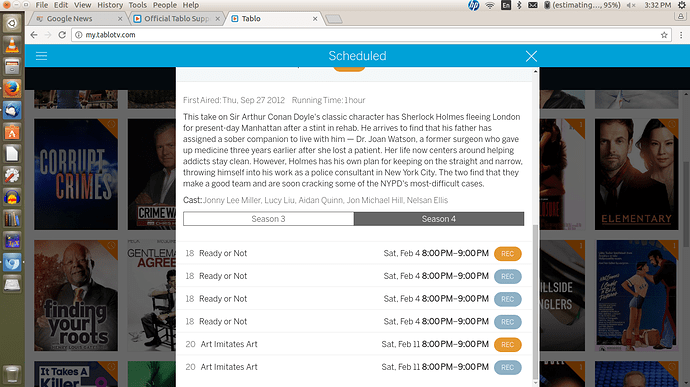Image resolution: width=690 pixels, height=387 pixels.
Task: Reload the my.tablotv.com page
Action: 62,35
